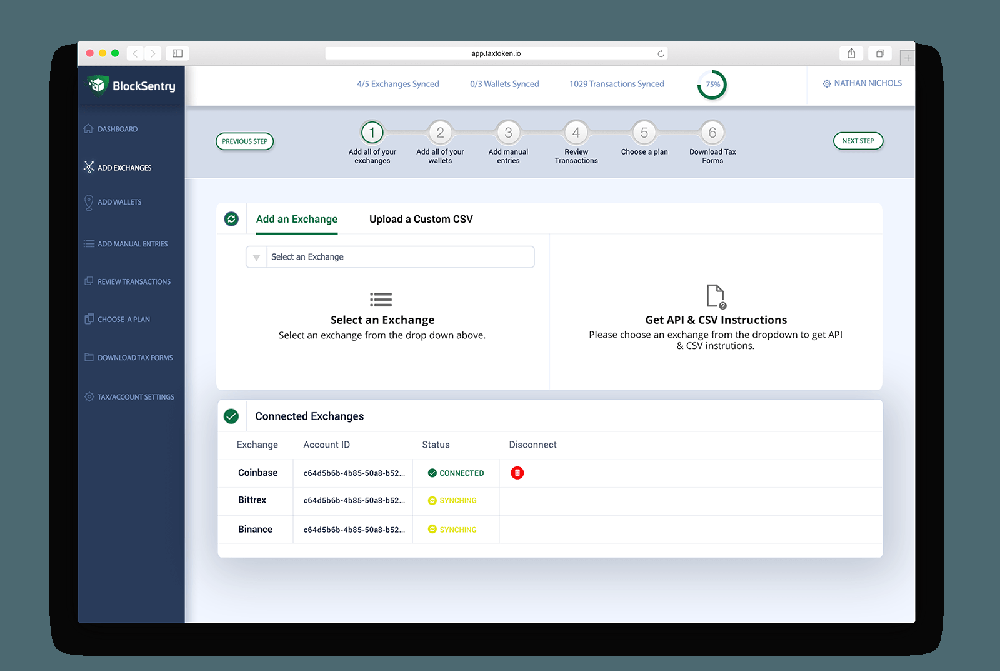Select step 4 Review Transactions
This screenshot has height=671, width=1000.
(576, 133)
